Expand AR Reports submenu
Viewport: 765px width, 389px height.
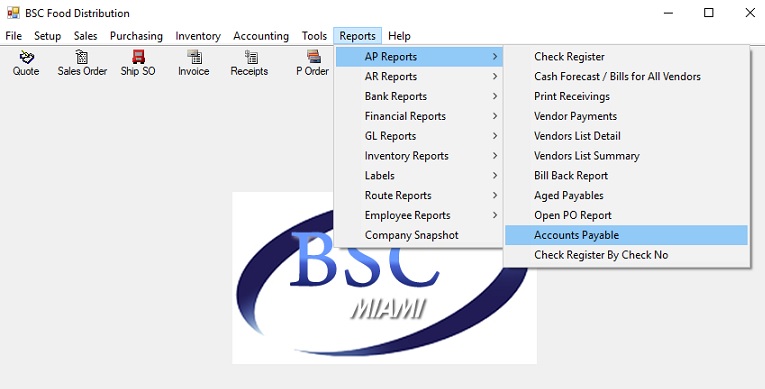(419, 77)
